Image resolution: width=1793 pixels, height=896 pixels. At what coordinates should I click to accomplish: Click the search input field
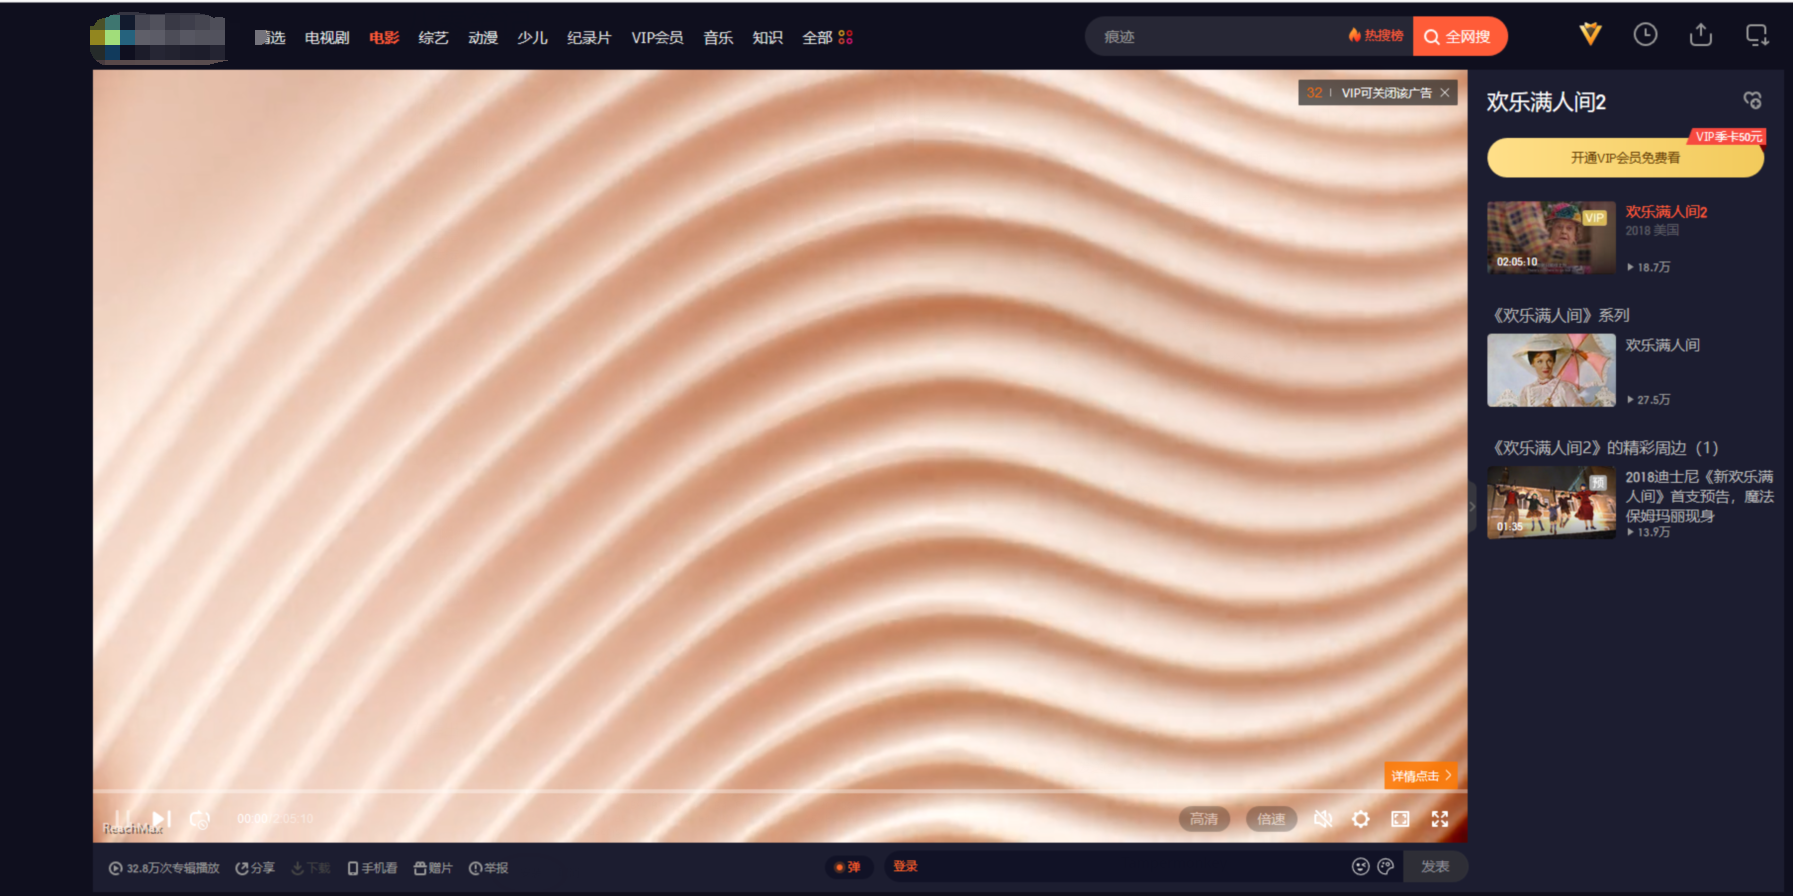[x=1215, y=37]
